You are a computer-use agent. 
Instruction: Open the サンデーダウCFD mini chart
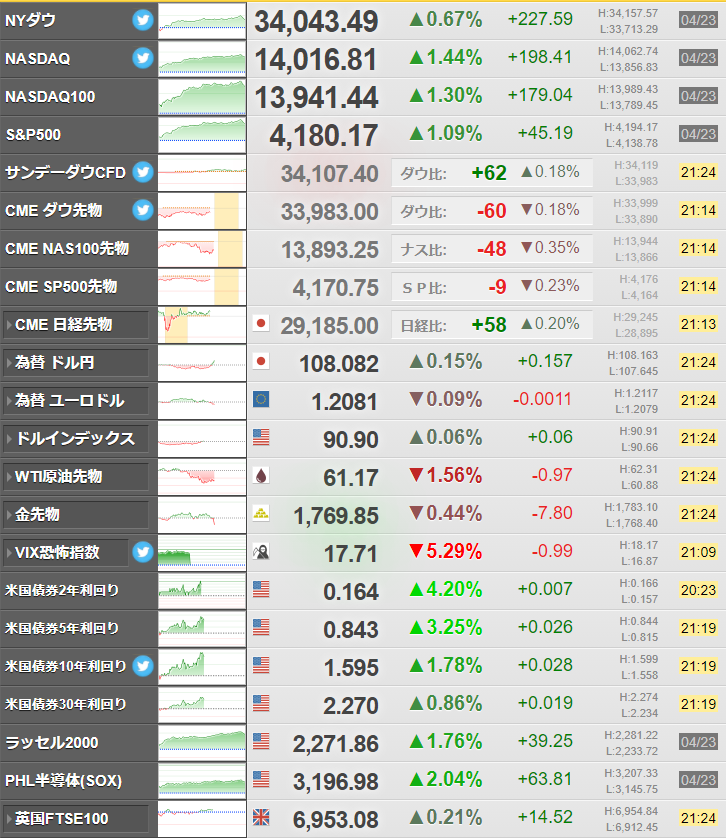pyautogui.click(x=202, y=173)
